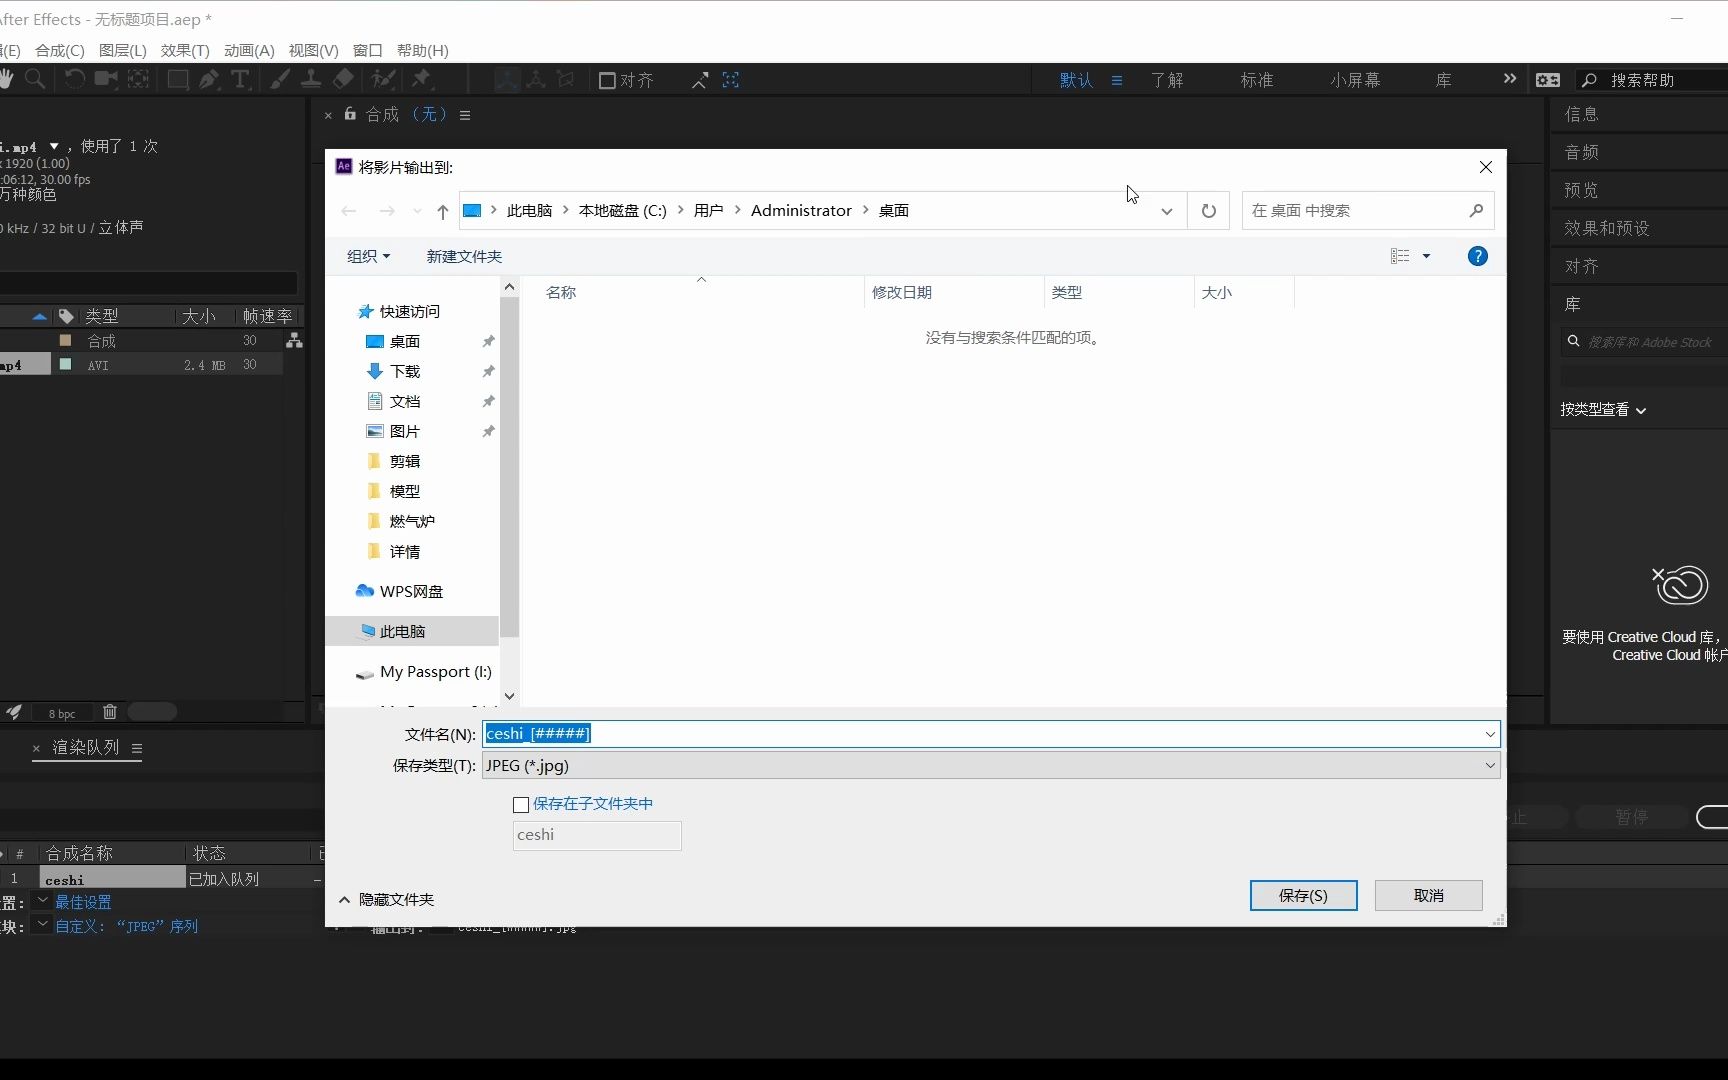Select the 此电脑 sidebar entry
The image size is (1728, 1080).
(402, 631)
